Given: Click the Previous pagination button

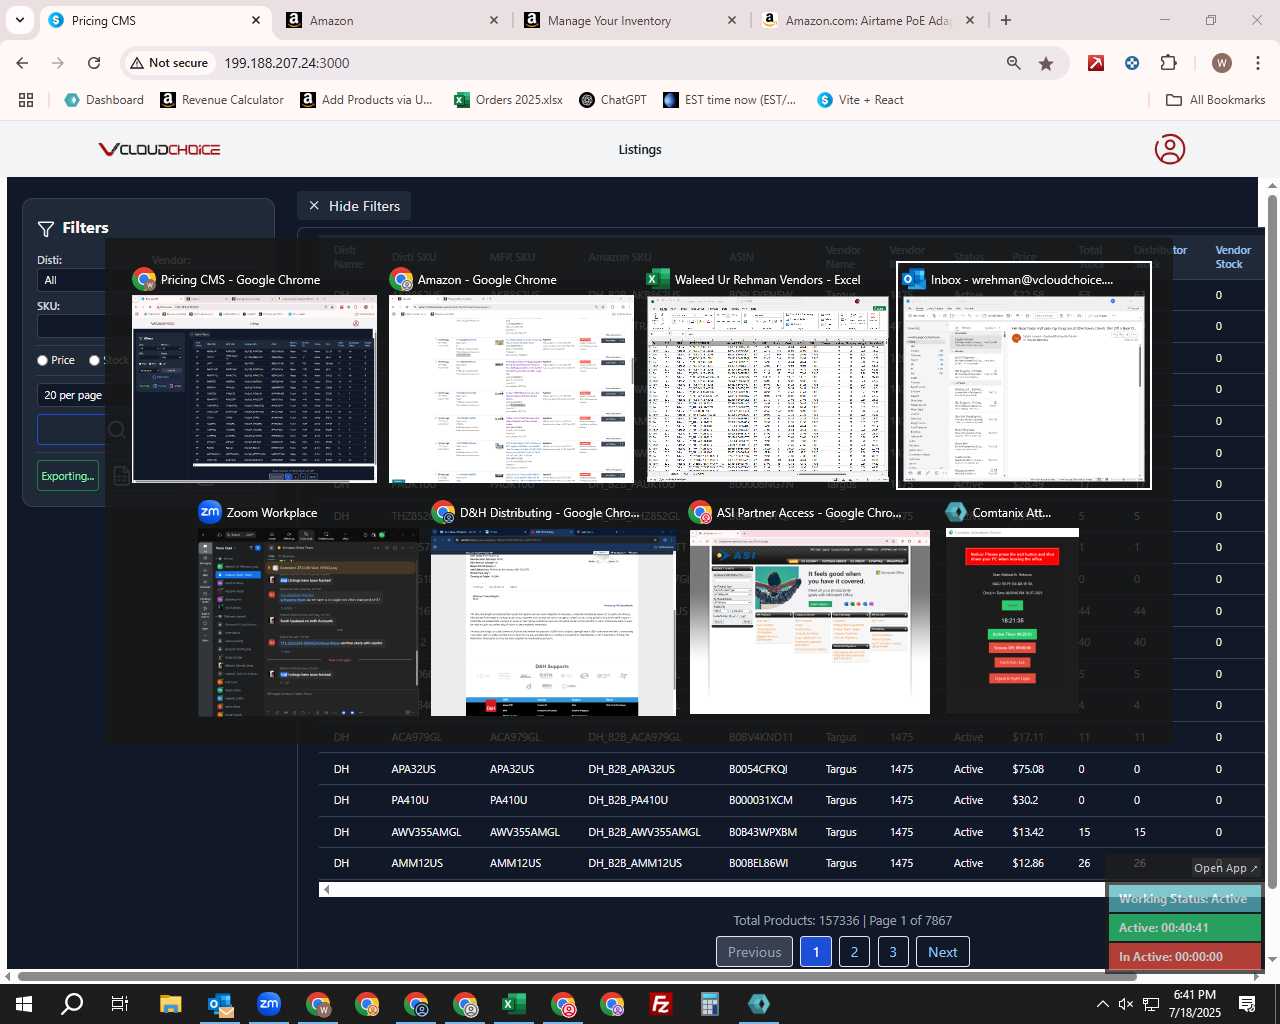Looking at the screenshot, I should pyautogui.click(x=754, y=952).
